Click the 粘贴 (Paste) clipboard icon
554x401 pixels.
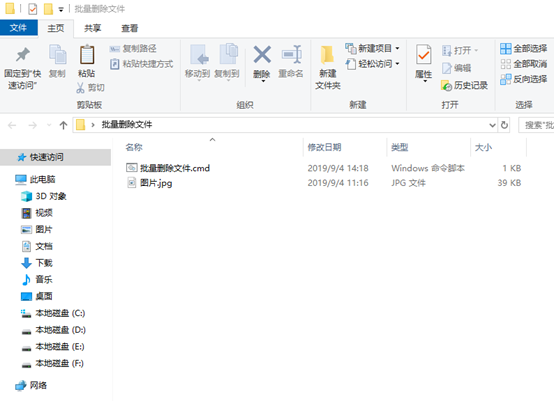click(87, 55)
